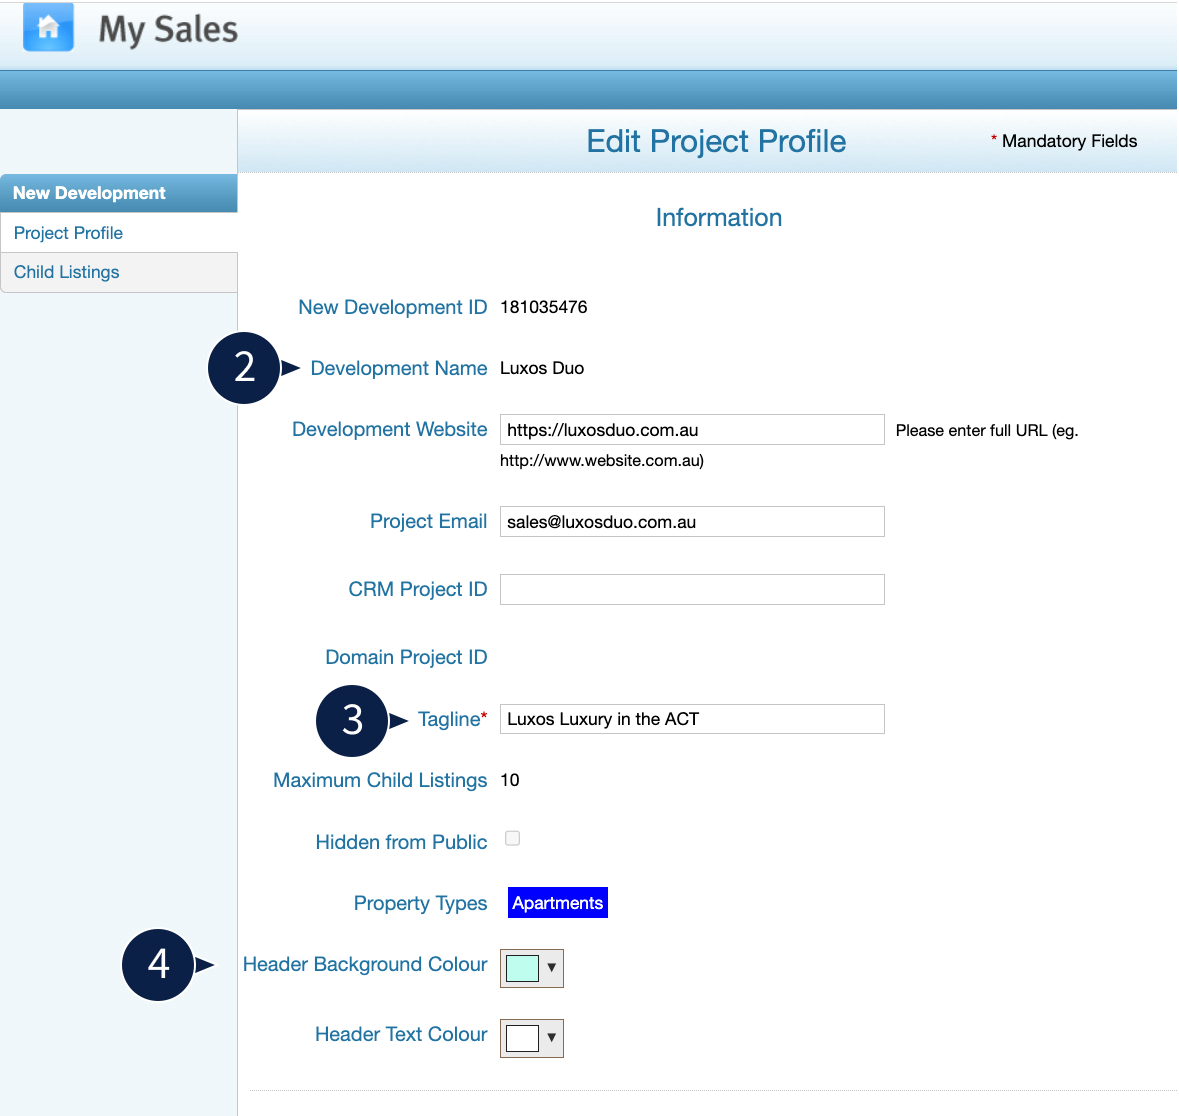Click the mint Header Background Colour swatch
1179x1116 pixels.
tap(523, 968)
